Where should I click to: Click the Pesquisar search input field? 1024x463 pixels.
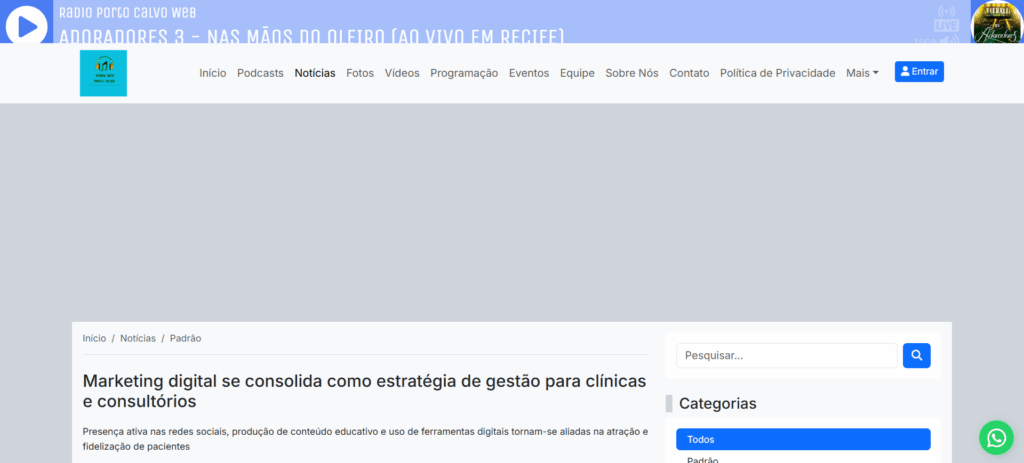pyautogui.click(x=786, y=355)
